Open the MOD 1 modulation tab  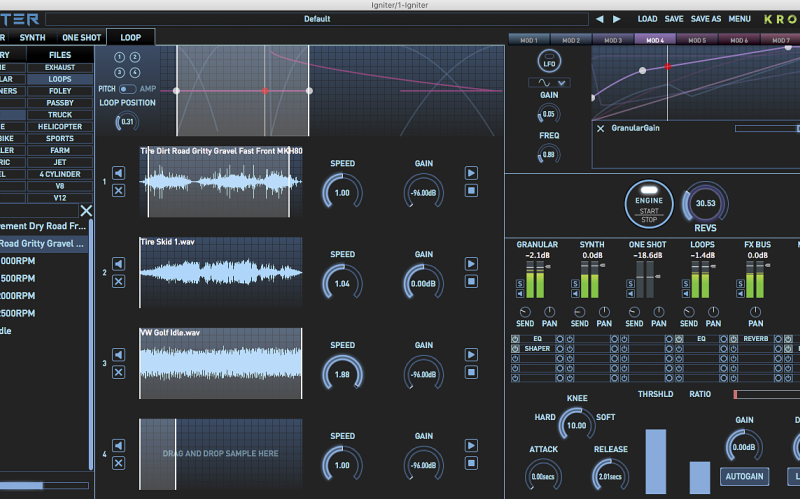(529, 40)
